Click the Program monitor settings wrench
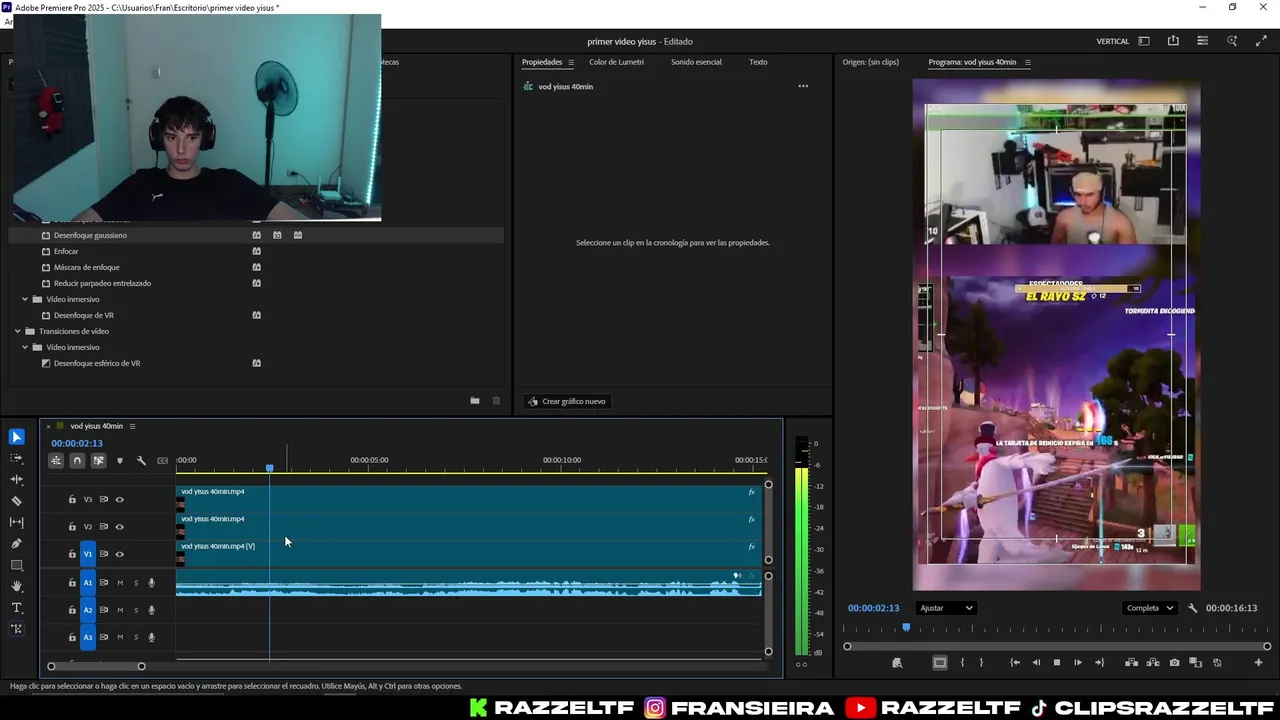Screen dimensions: 1280x720 [1192, 608]
